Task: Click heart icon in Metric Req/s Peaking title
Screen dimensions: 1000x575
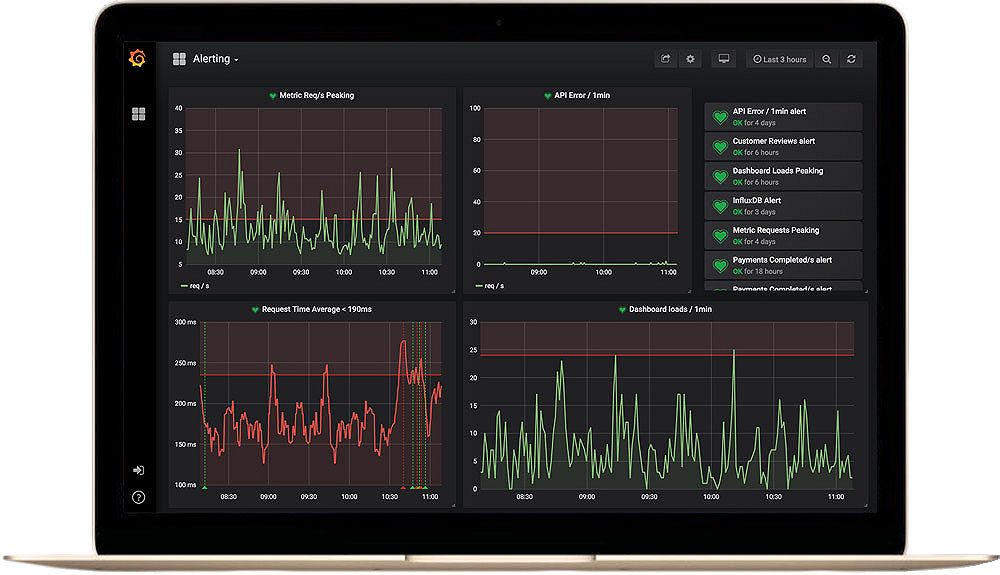Action: click(273, 96)
